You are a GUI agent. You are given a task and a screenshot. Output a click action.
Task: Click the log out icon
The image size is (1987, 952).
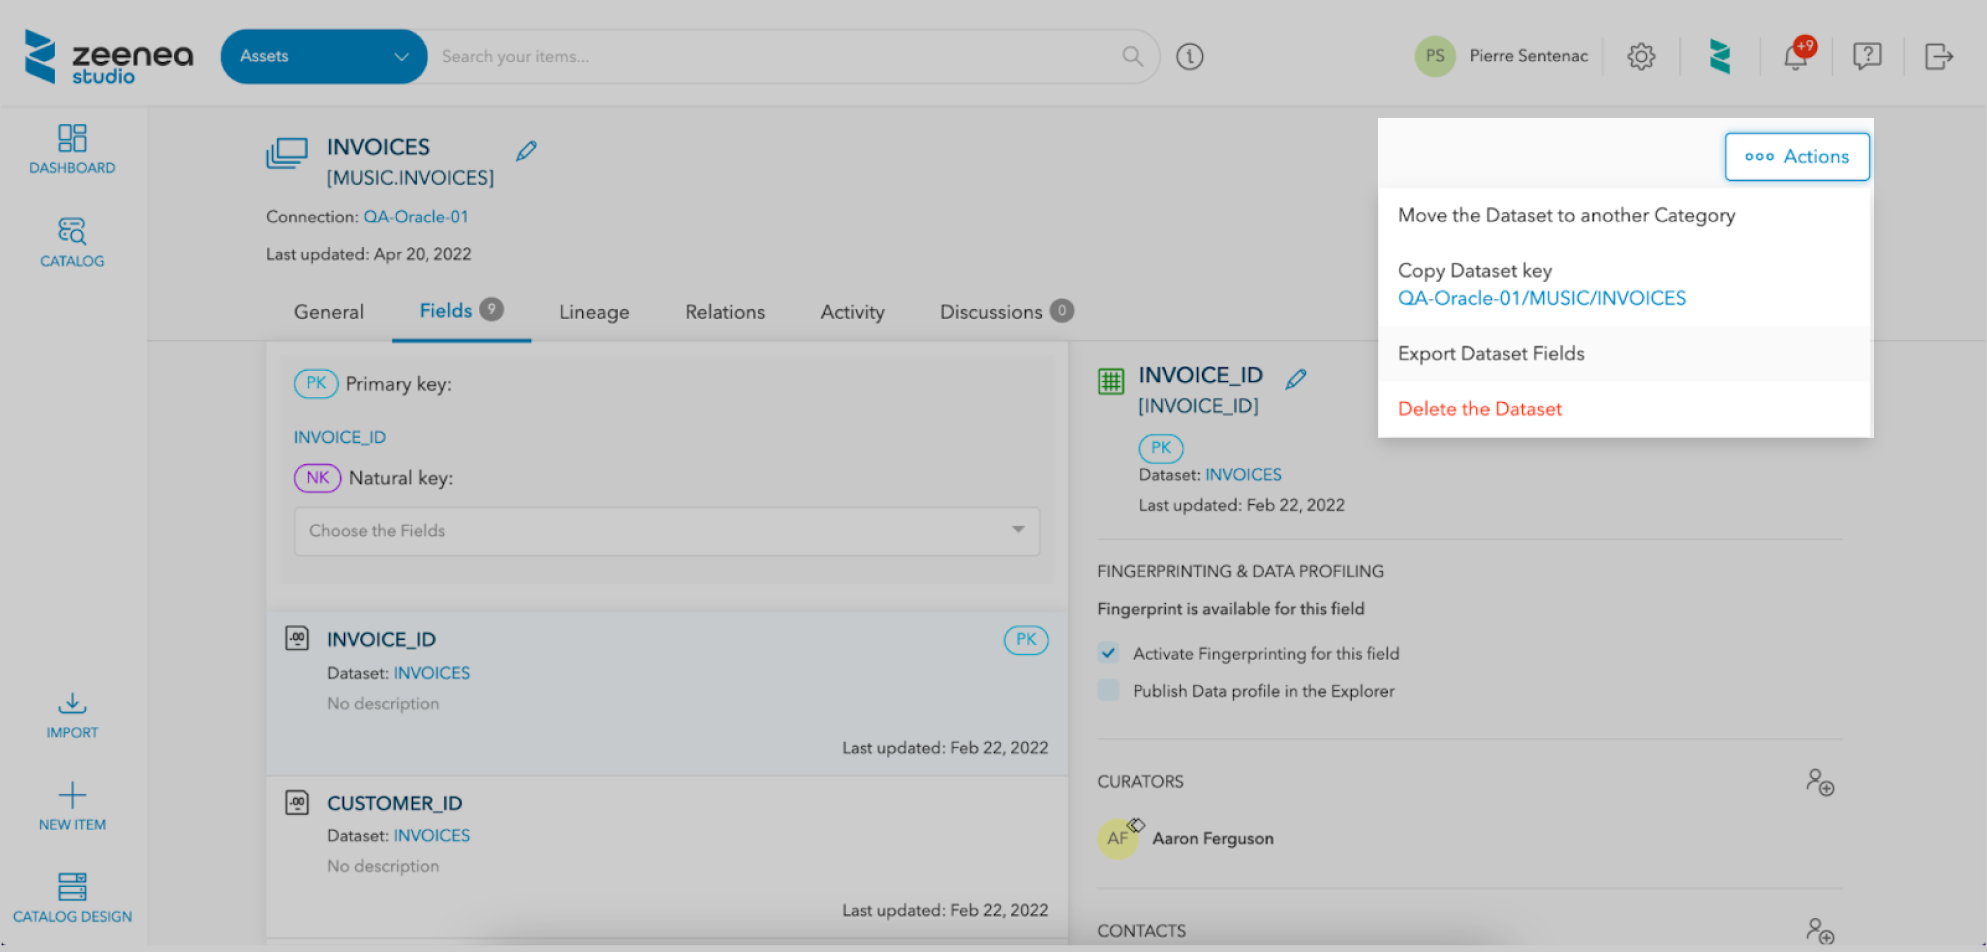coord(1938,57)
